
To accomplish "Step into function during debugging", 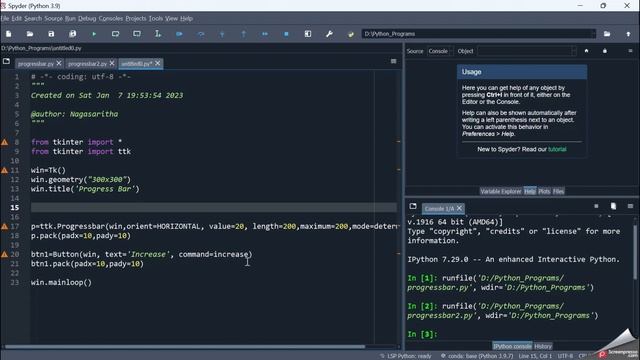I will click(222, 34).
